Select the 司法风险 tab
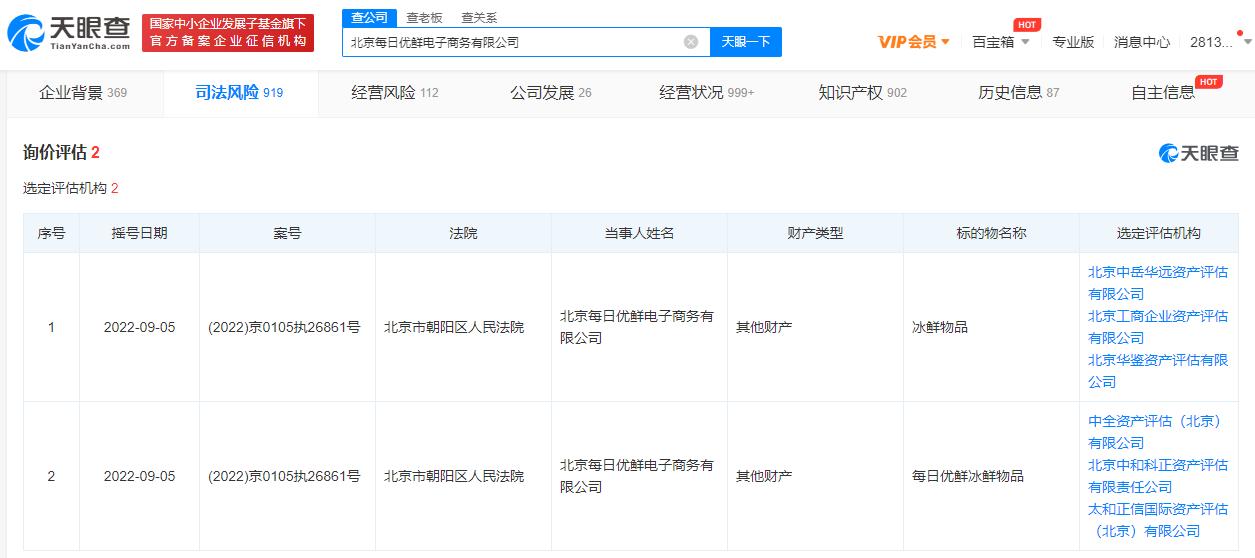 click(x=239, y=93)
